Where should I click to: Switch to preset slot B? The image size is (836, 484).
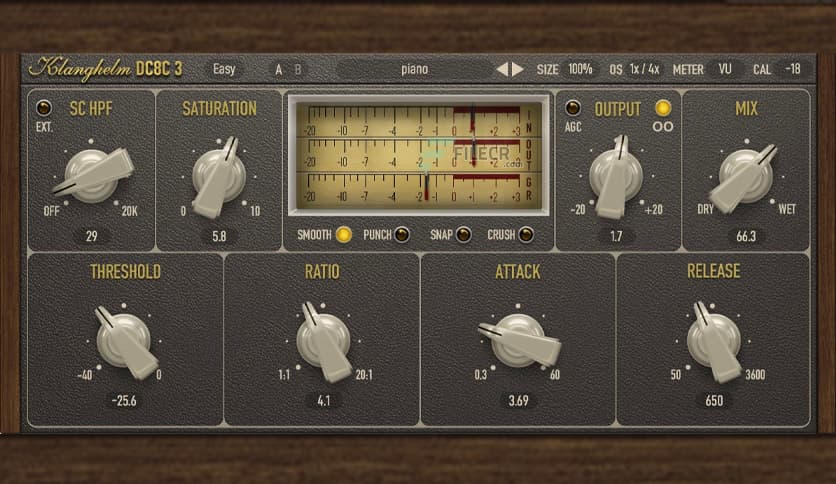coord(298,70)
